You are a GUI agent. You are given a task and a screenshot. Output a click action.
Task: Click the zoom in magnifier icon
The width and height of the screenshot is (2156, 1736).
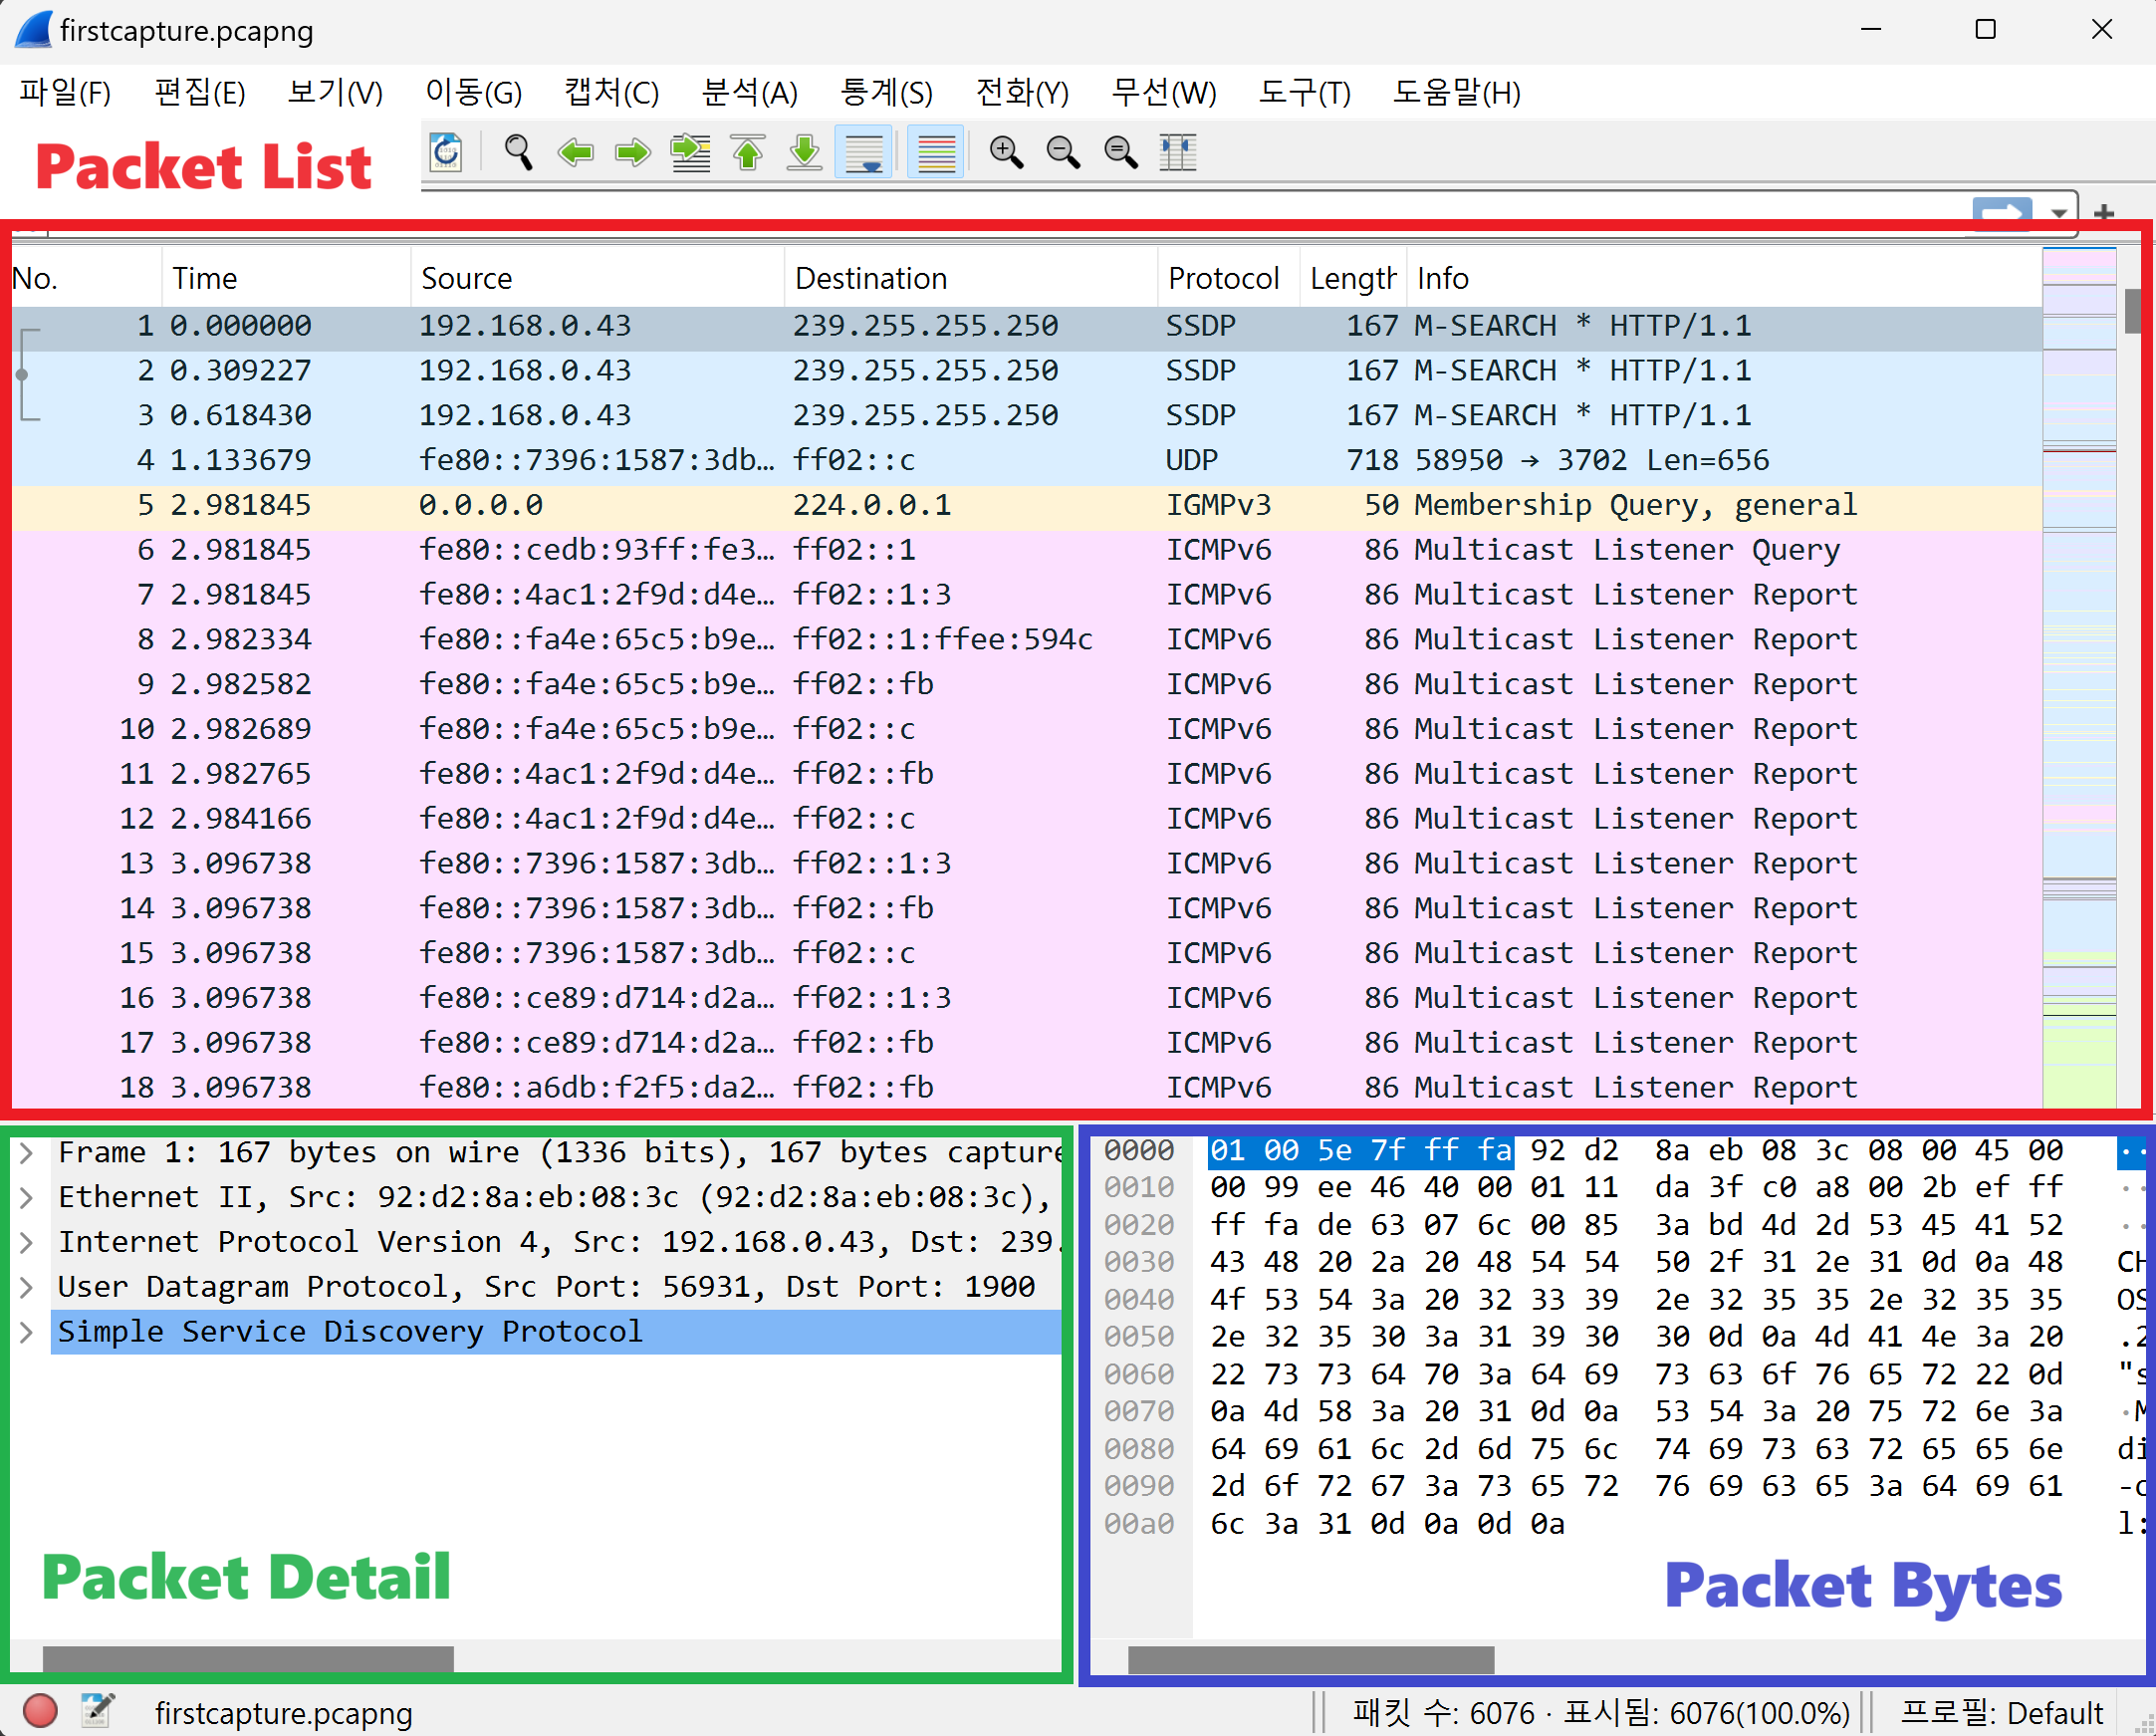(x=1006, y=153)
